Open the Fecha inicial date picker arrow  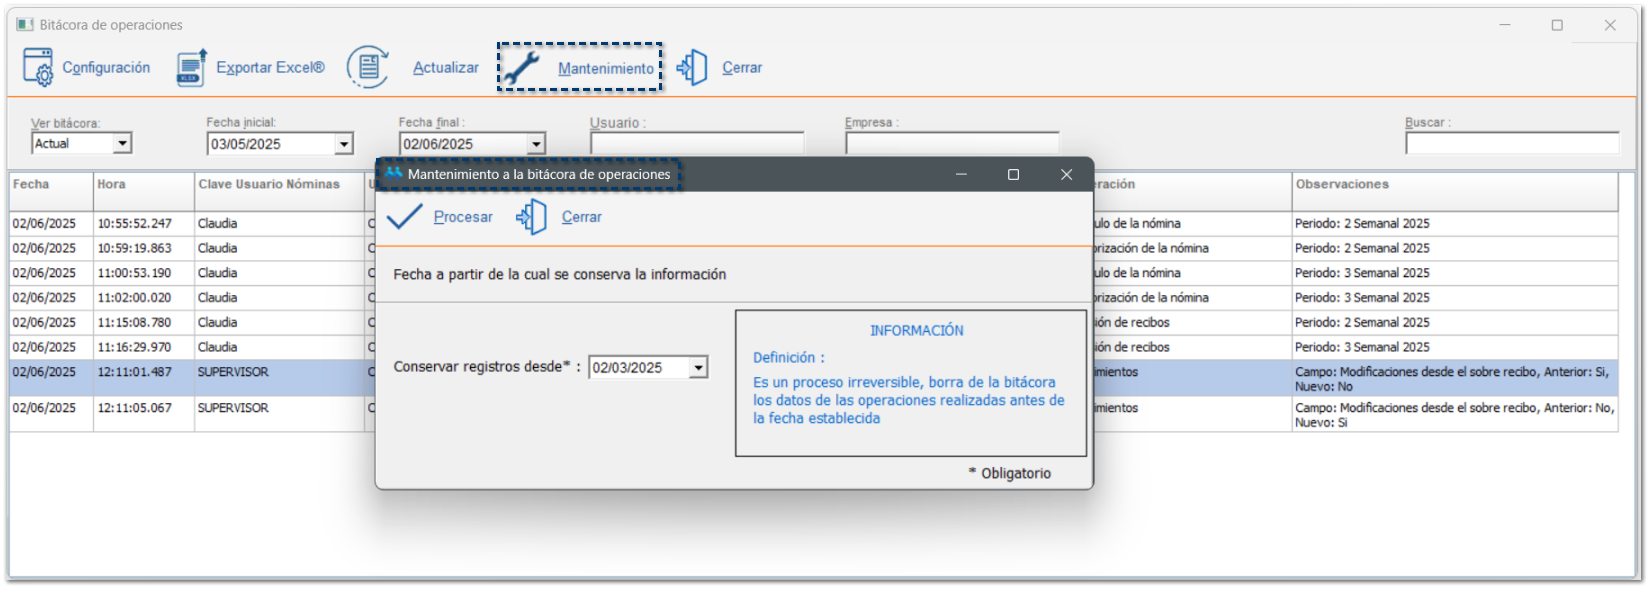344,144
